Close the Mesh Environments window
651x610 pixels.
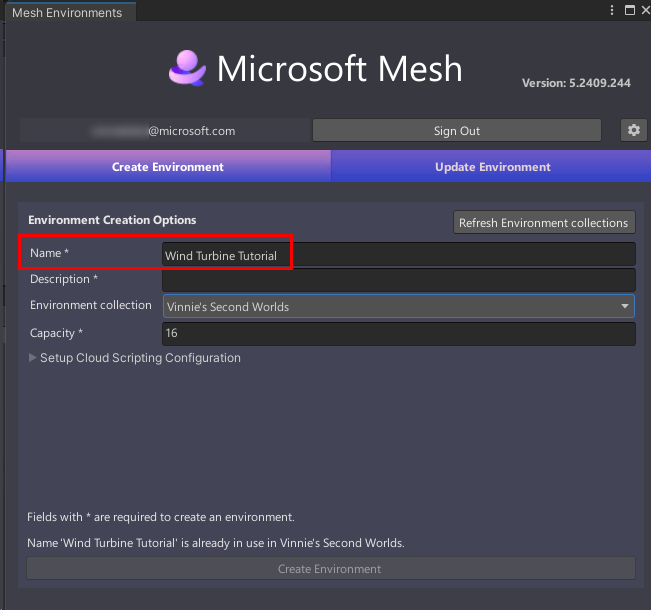[646, 10]
